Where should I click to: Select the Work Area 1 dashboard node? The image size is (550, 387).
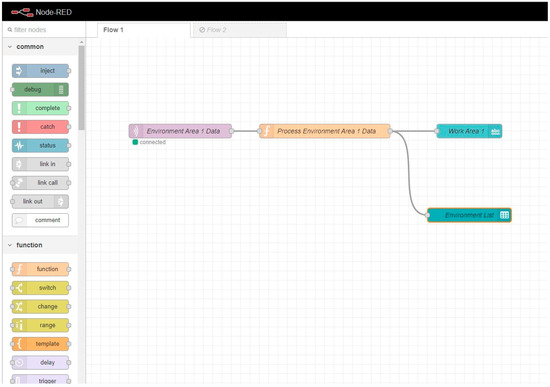[469, 131]
